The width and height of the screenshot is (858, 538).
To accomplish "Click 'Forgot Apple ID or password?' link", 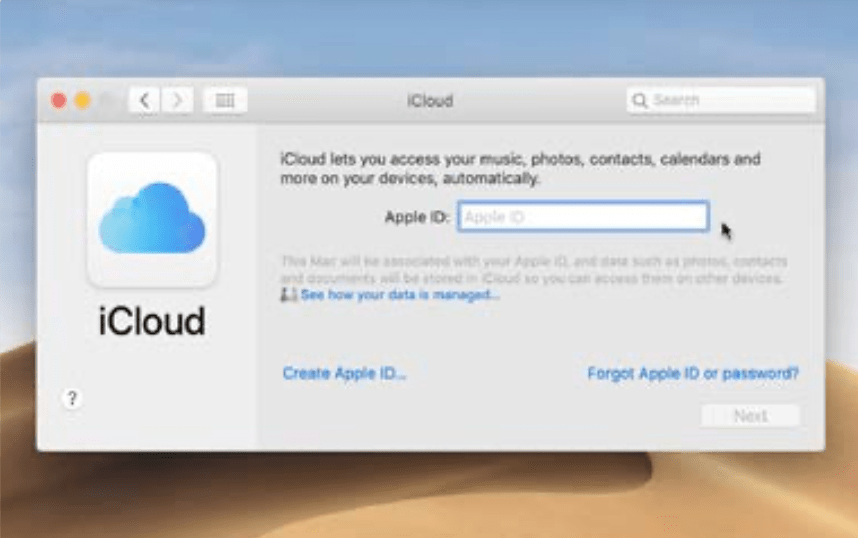I will click(x=693, y=373).
